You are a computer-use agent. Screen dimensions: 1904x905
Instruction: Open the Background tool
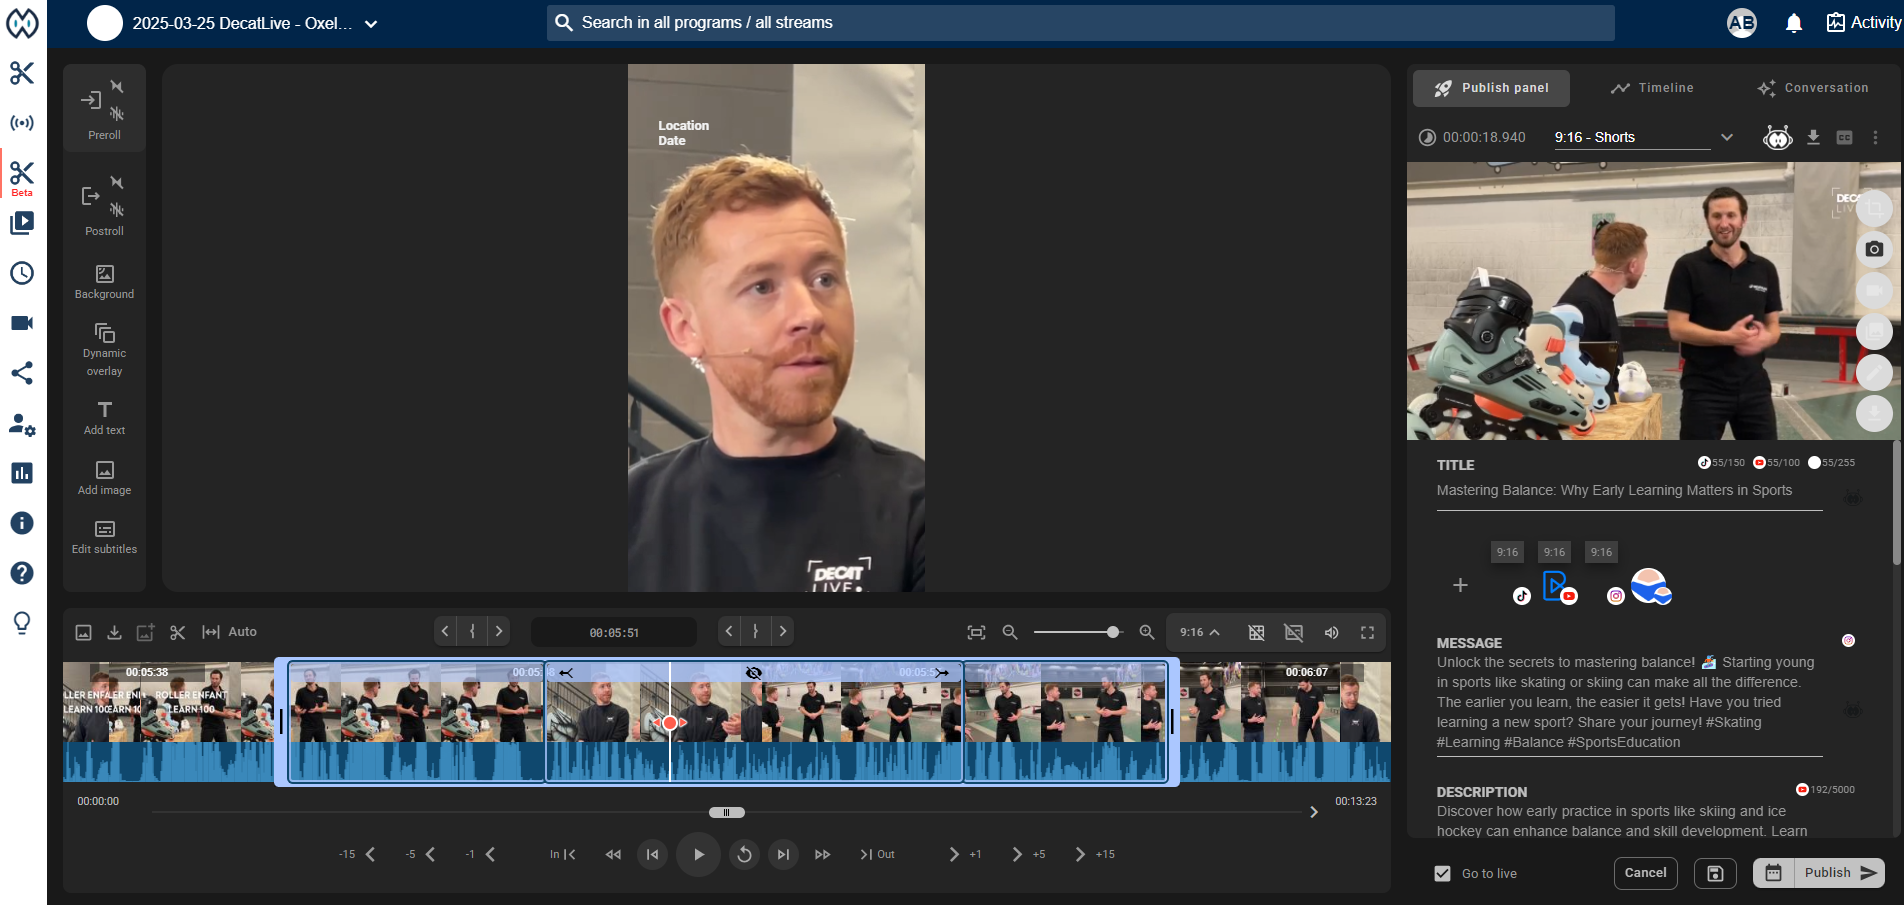click(104, 280)
